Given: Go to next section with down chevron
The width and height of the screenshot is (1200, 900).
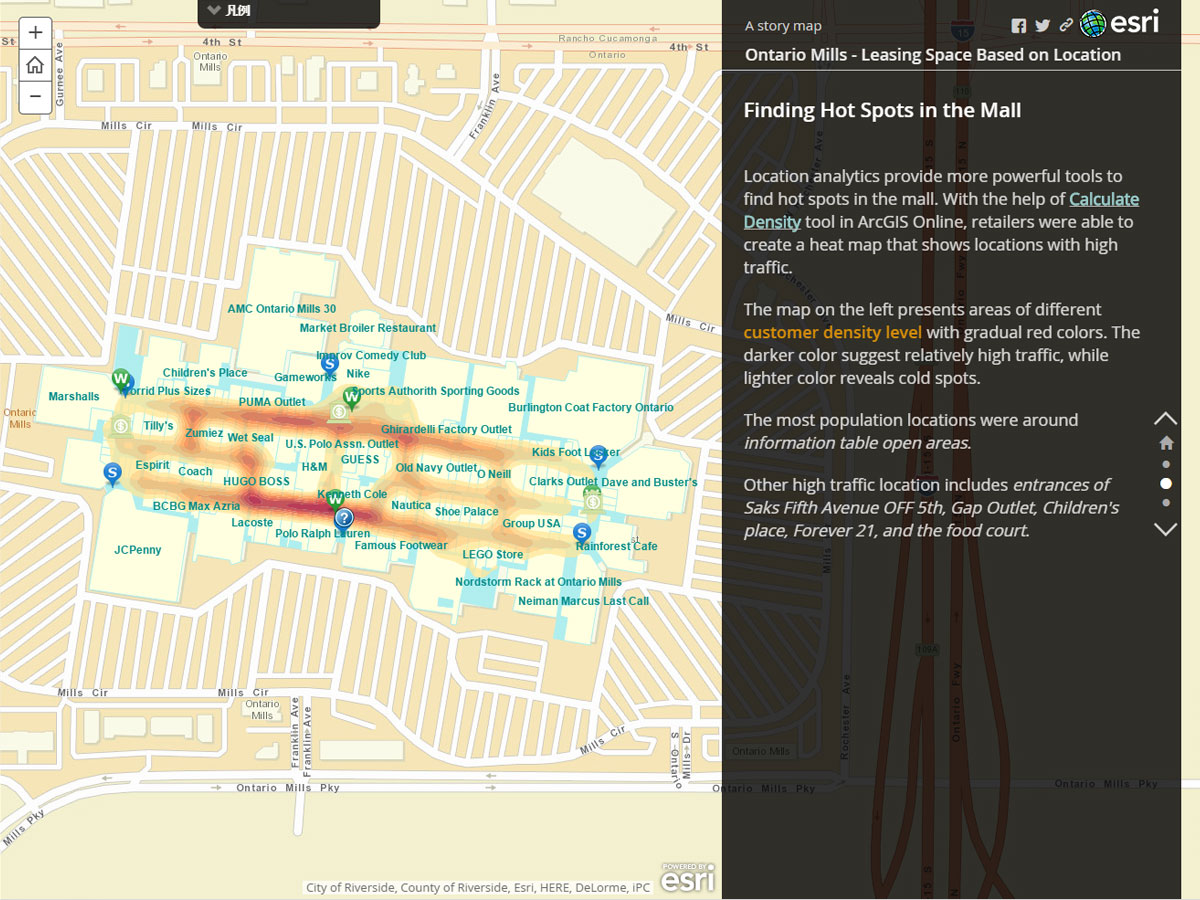Looking at the screenshot, I should (x=1166, y=529).
